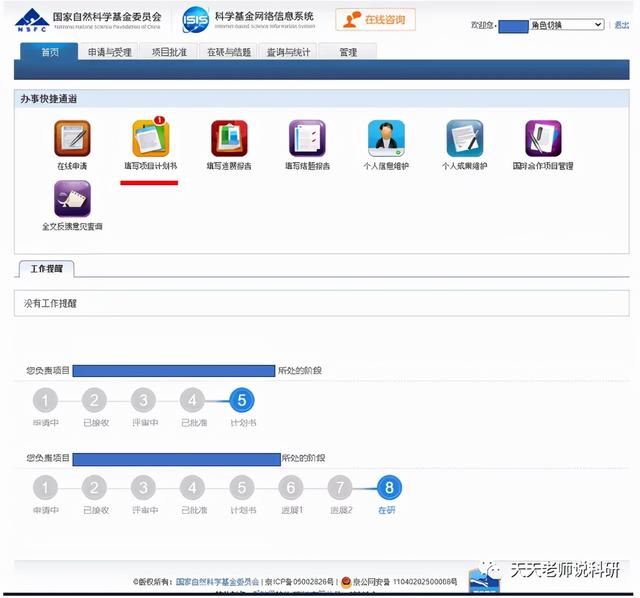Image resolution: width=640 pixels, height=598 pixels.
Task: Open the 角色切换 role dropdown
Action: click(x=567, y=25)
